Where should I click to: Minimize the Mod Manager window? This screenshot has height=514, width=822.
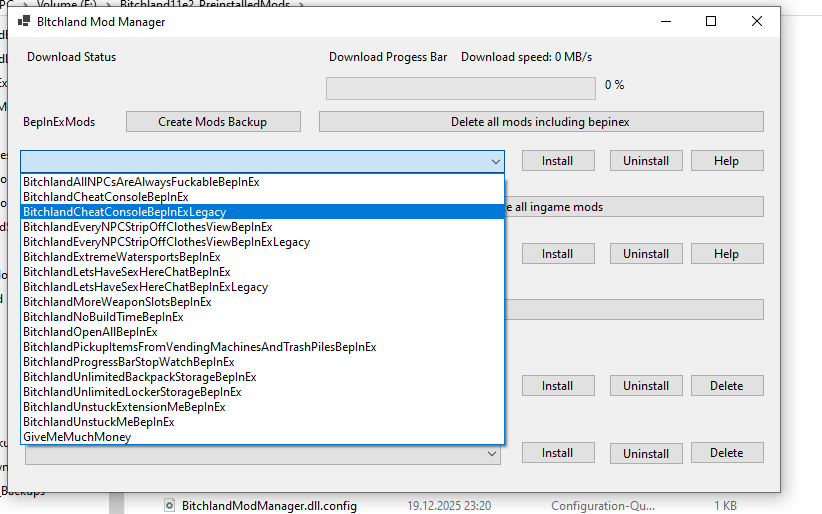666,21
